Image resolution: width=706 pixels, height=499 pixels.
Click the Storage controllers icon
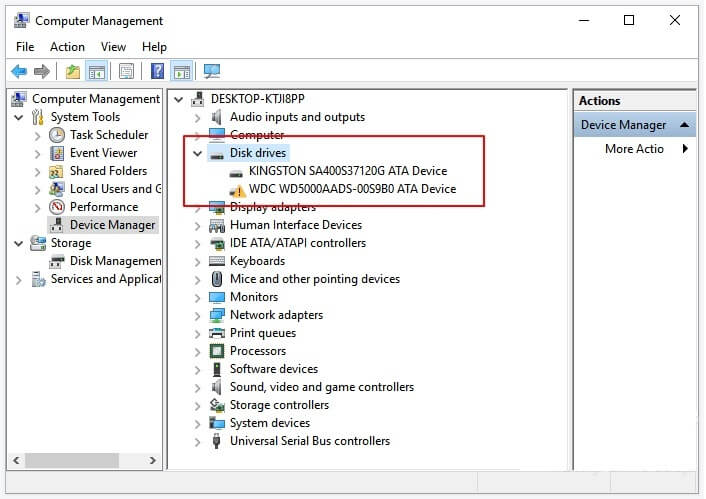pyautogui.click(x=217, y=405)
